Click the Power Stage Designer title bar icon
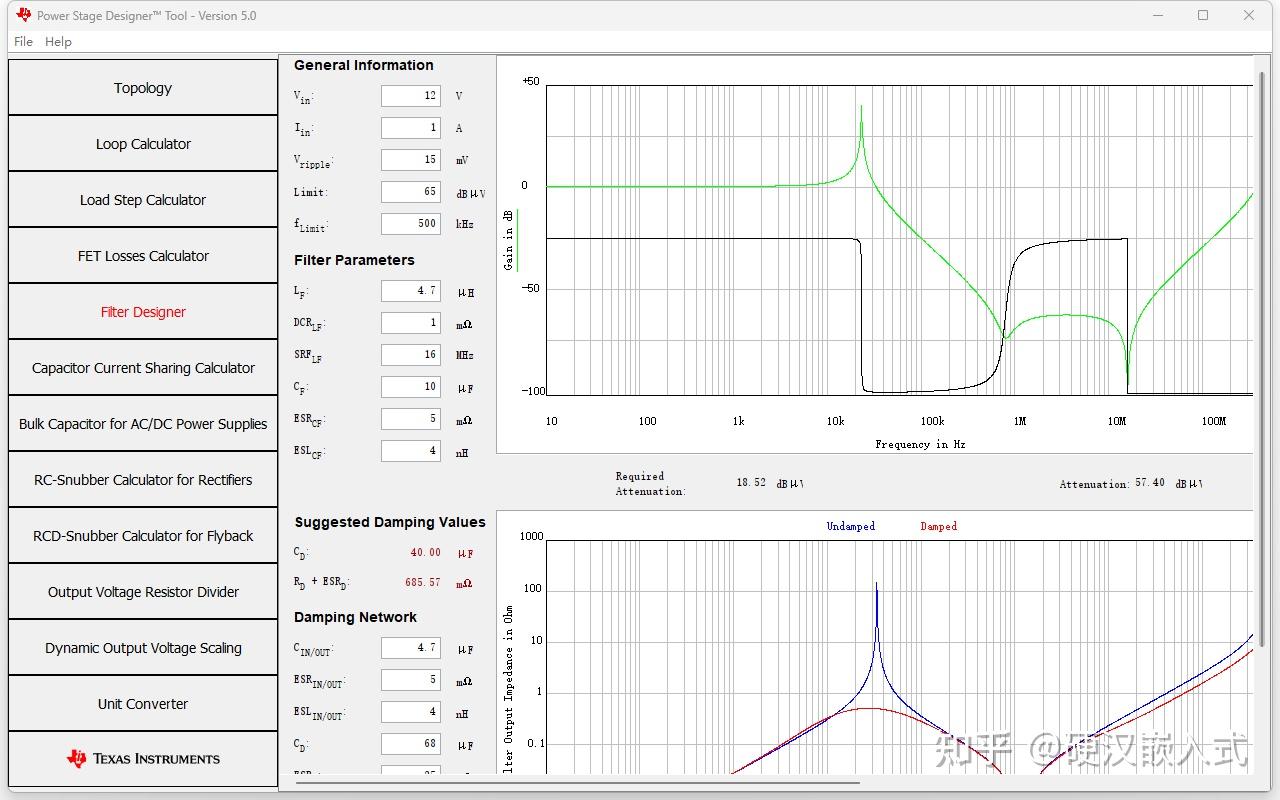Image resolution: width=1280 pixels, height=800 pixels. [x=24, y=15]
